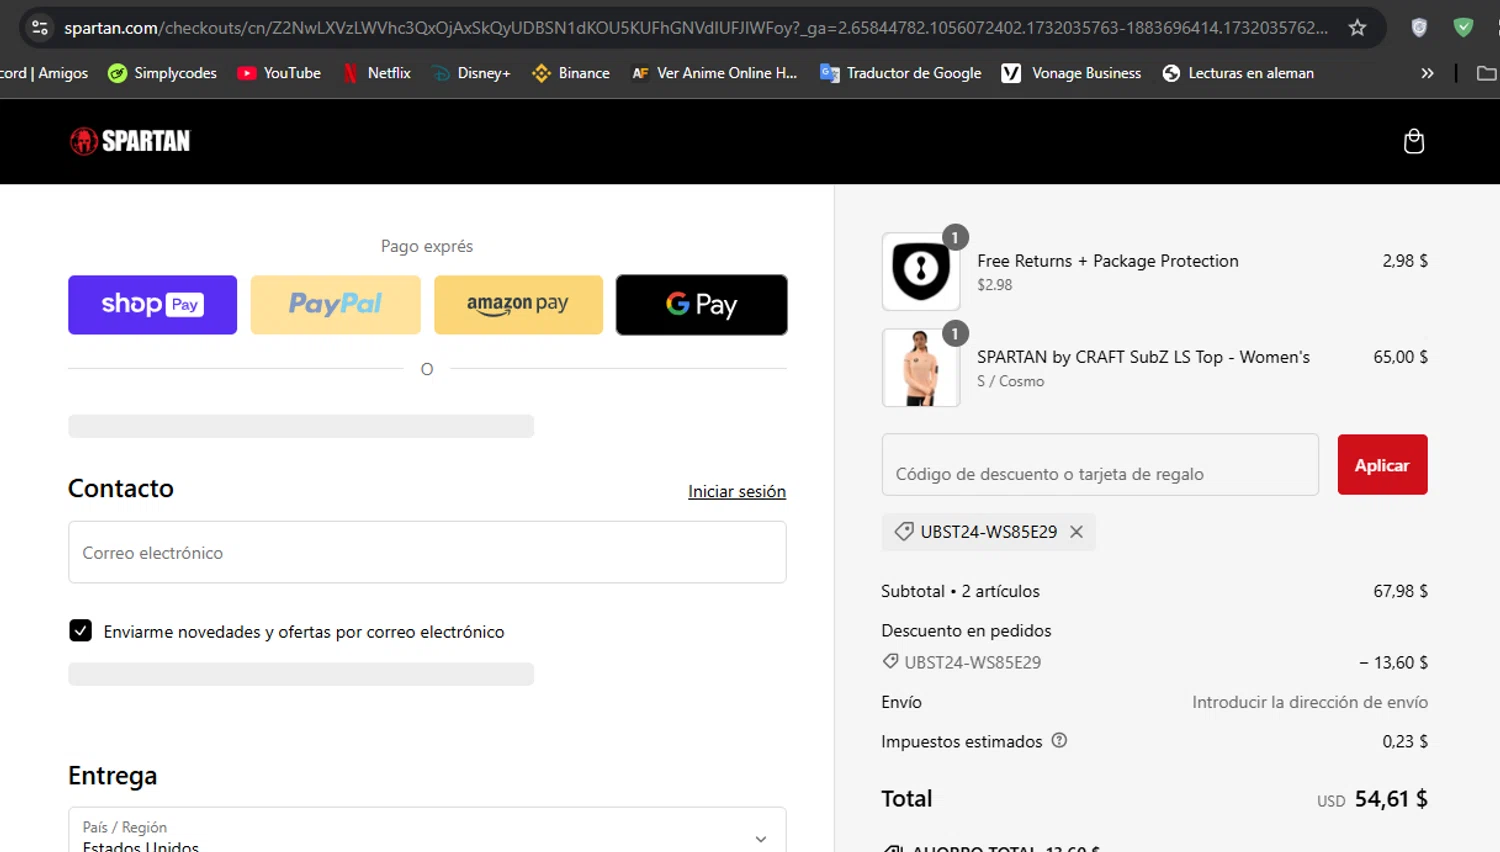Click the Spartan logo in header
Image resolution: width=1500 pixels, height=852 pixels.
coord(129,141)
